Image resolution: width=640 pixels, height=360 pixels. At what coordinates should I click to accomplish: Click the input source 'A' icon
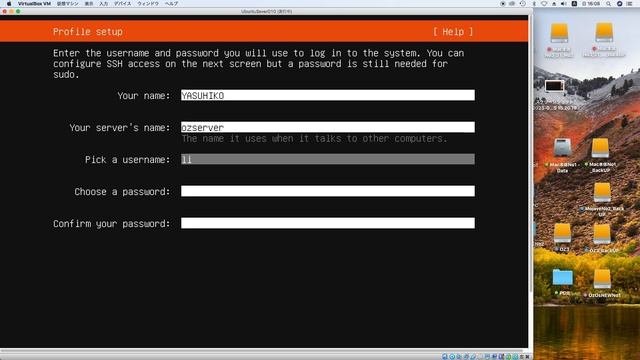tap(574, 3)
